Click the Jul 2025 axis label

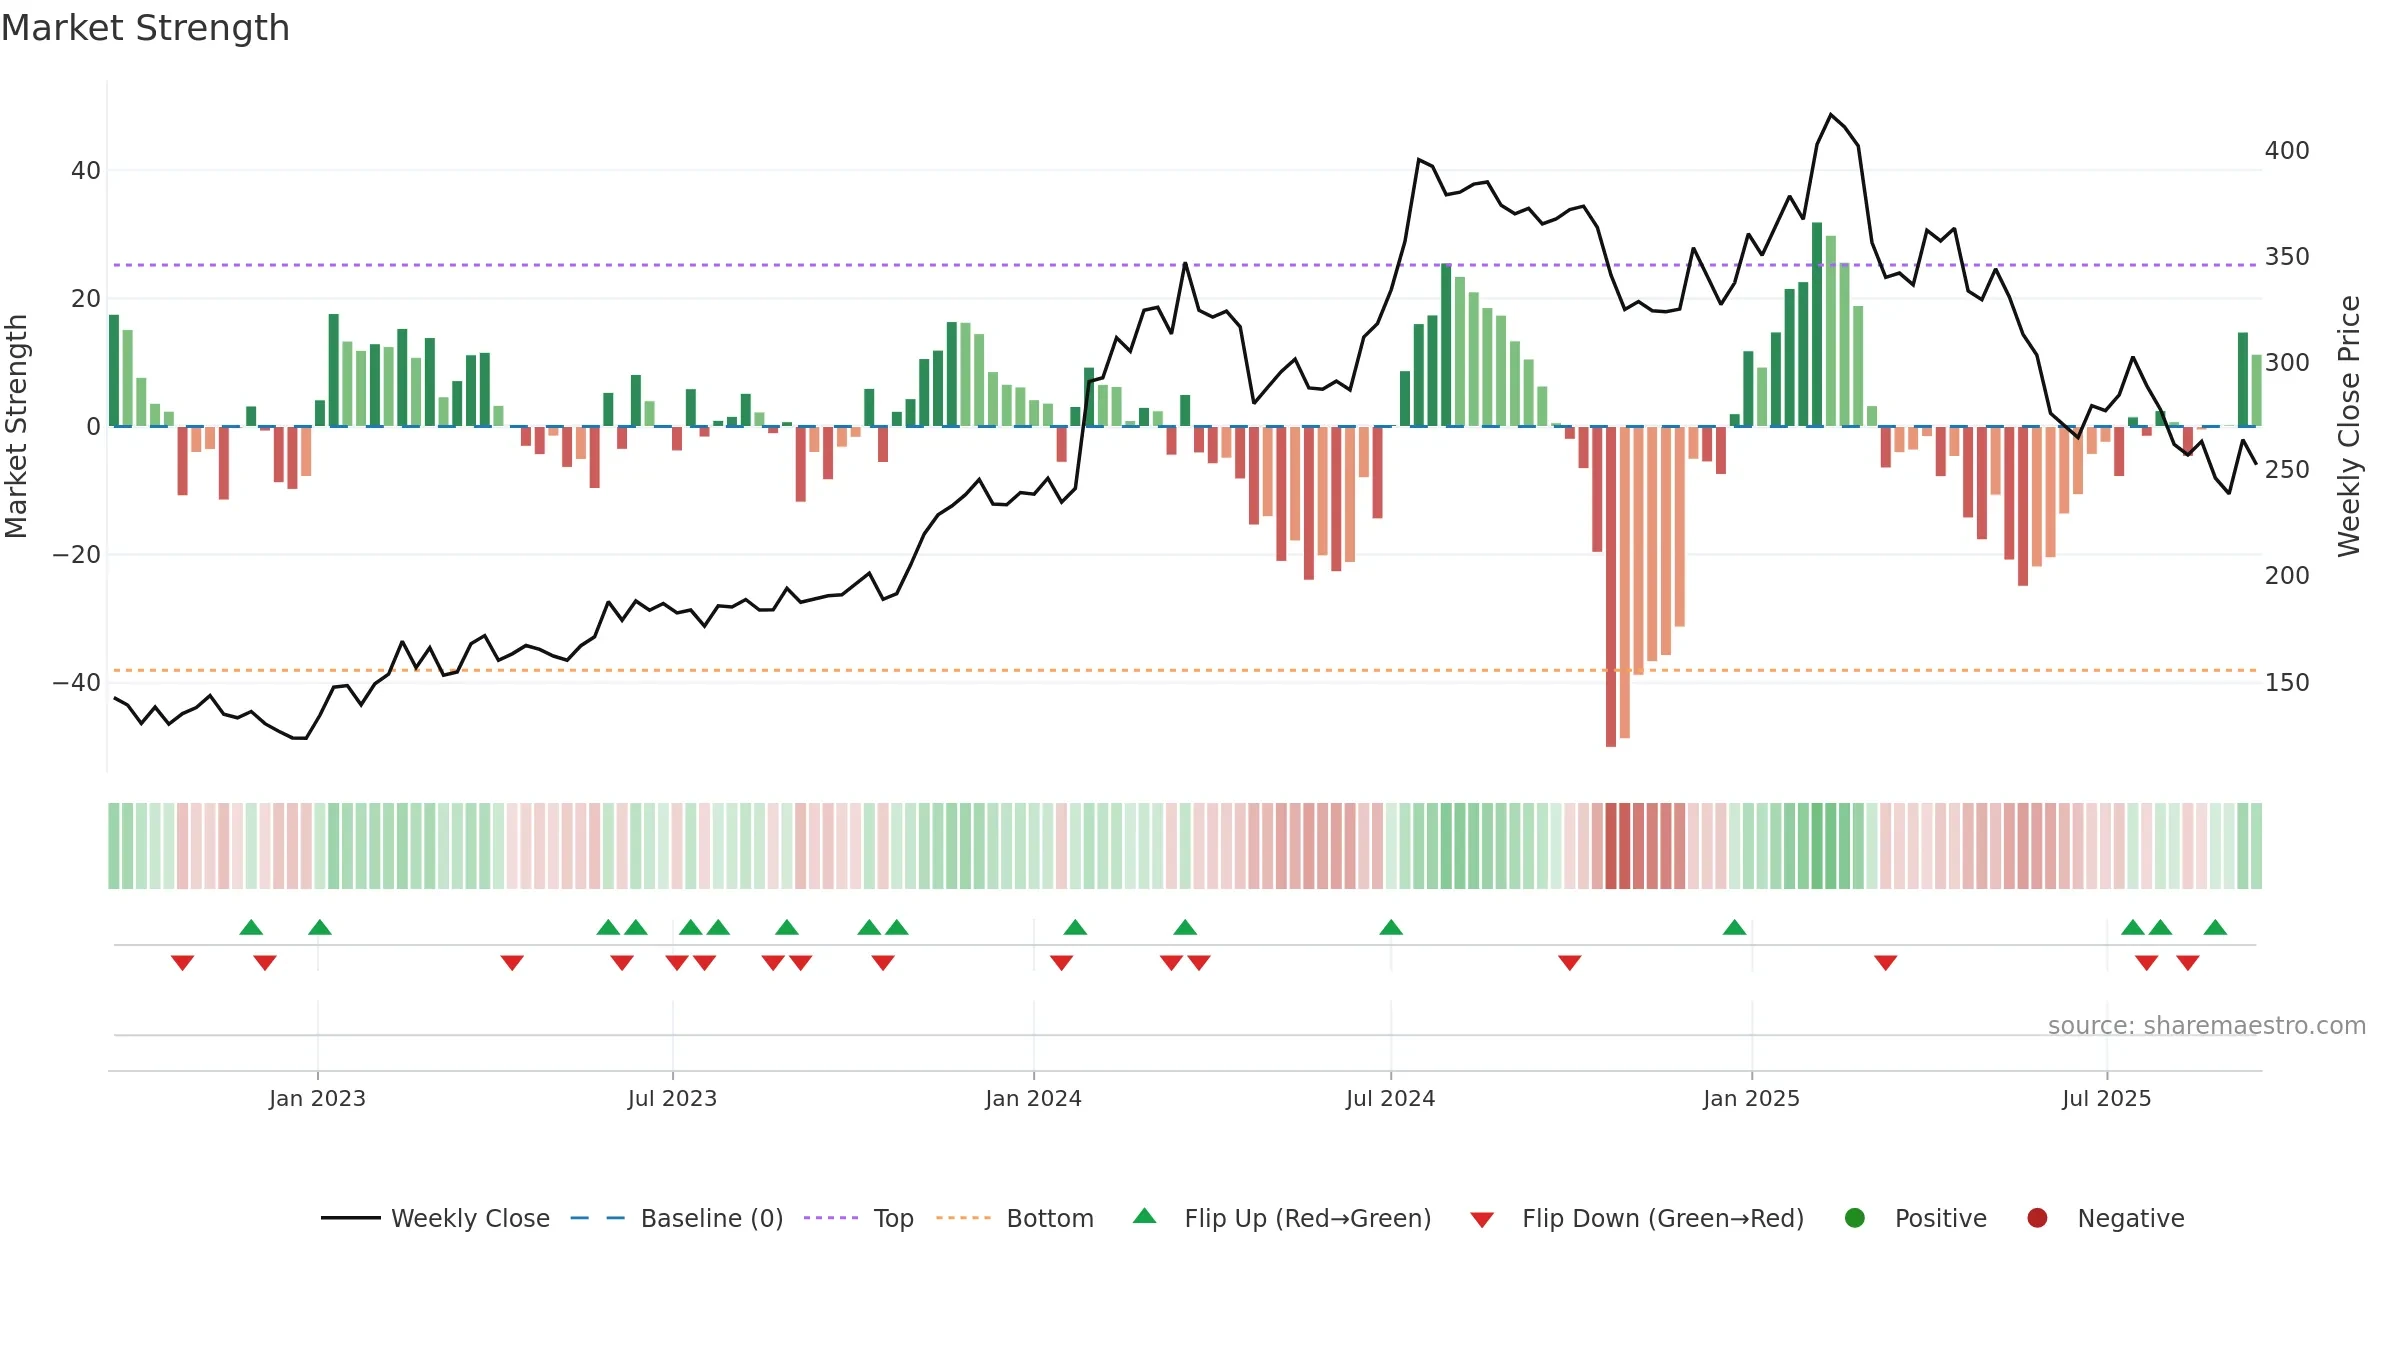[2106, 1098]
